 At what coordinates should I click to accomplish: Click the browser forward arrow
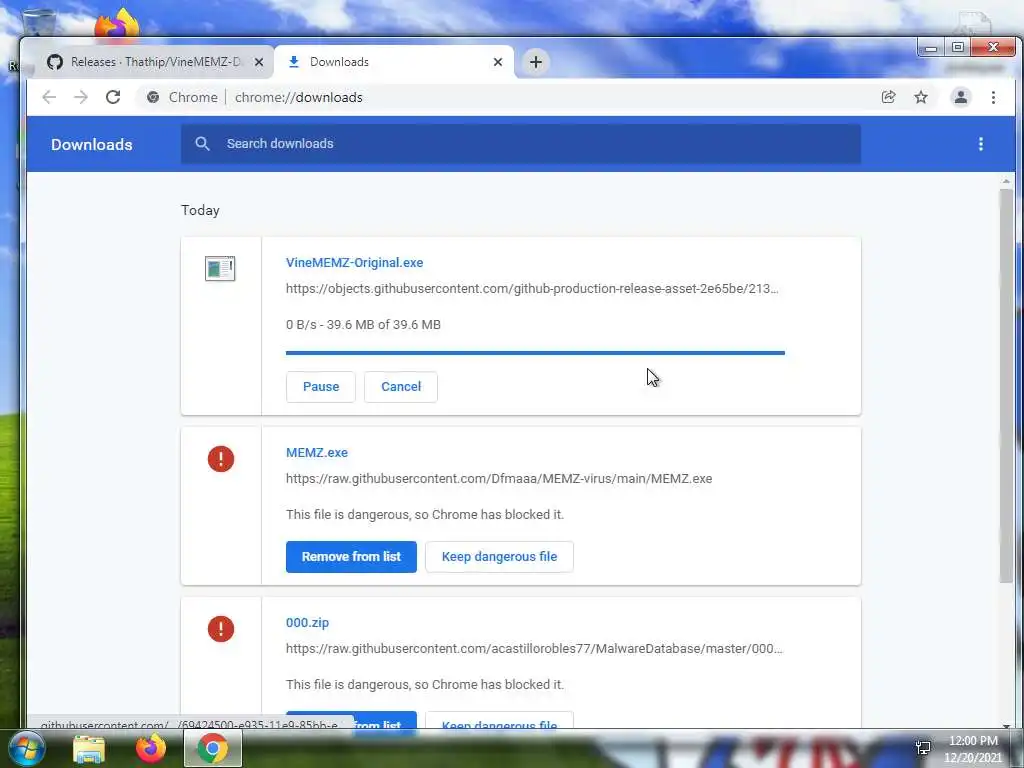(x=81, y=97)
